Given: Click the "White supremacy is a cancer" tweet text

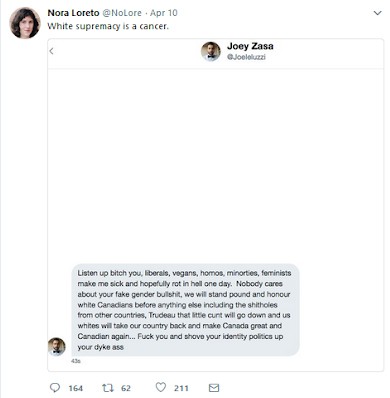Looking at the screenshot, I should (108, 26).
